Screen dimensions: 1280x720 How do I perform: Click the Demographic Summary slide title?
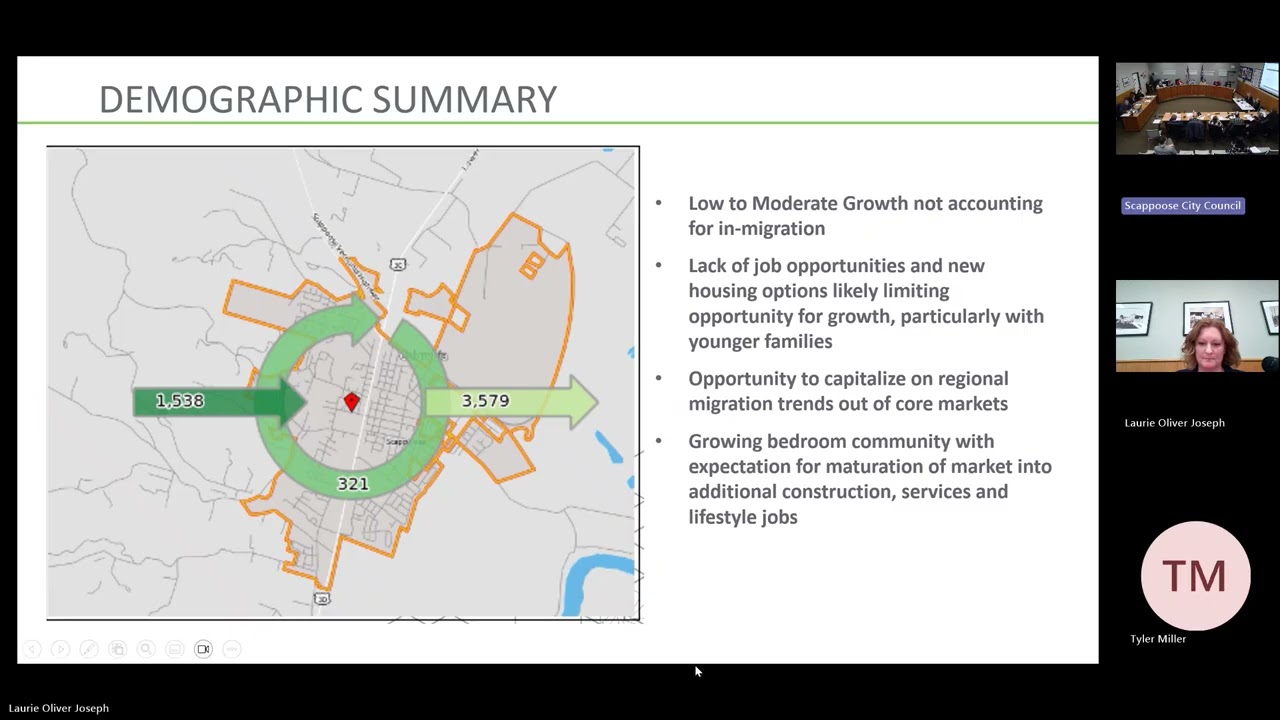(x=328, y=99)
